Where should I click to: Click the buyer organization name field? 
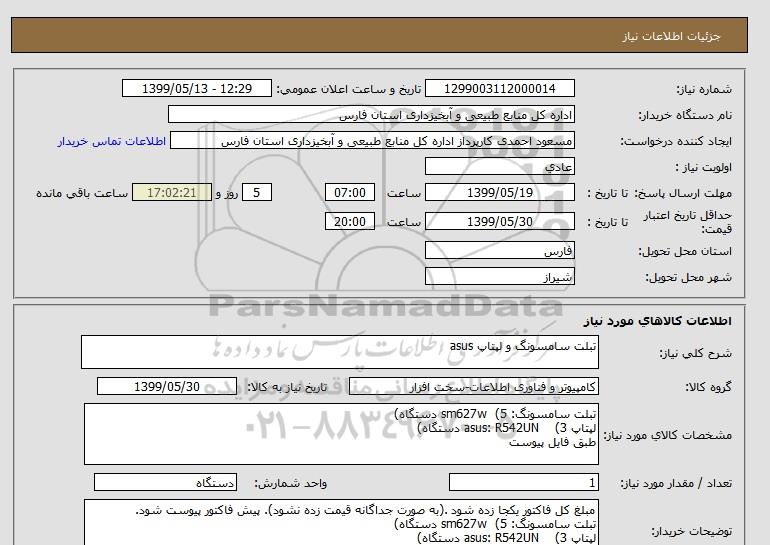[x=371, y=115]
